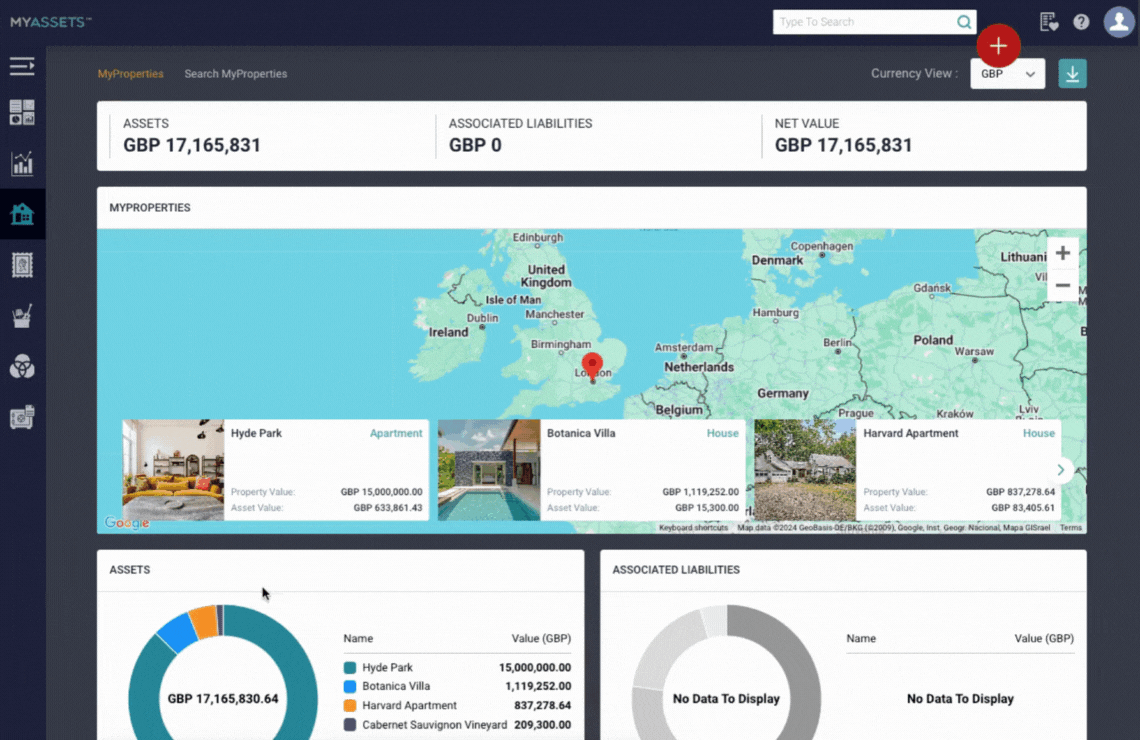Click the Associated Liabilities 'GBP 0' figure
This screenshot has width=1140, height=740.
475,145
